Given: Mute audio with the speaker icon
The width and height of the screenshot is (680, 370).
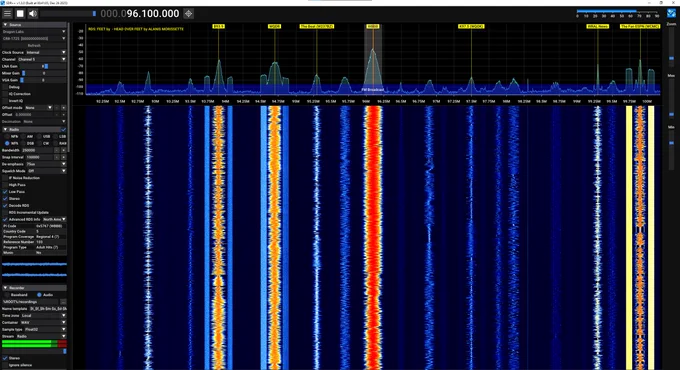Looking at the screenshot, I should point(33,13).
